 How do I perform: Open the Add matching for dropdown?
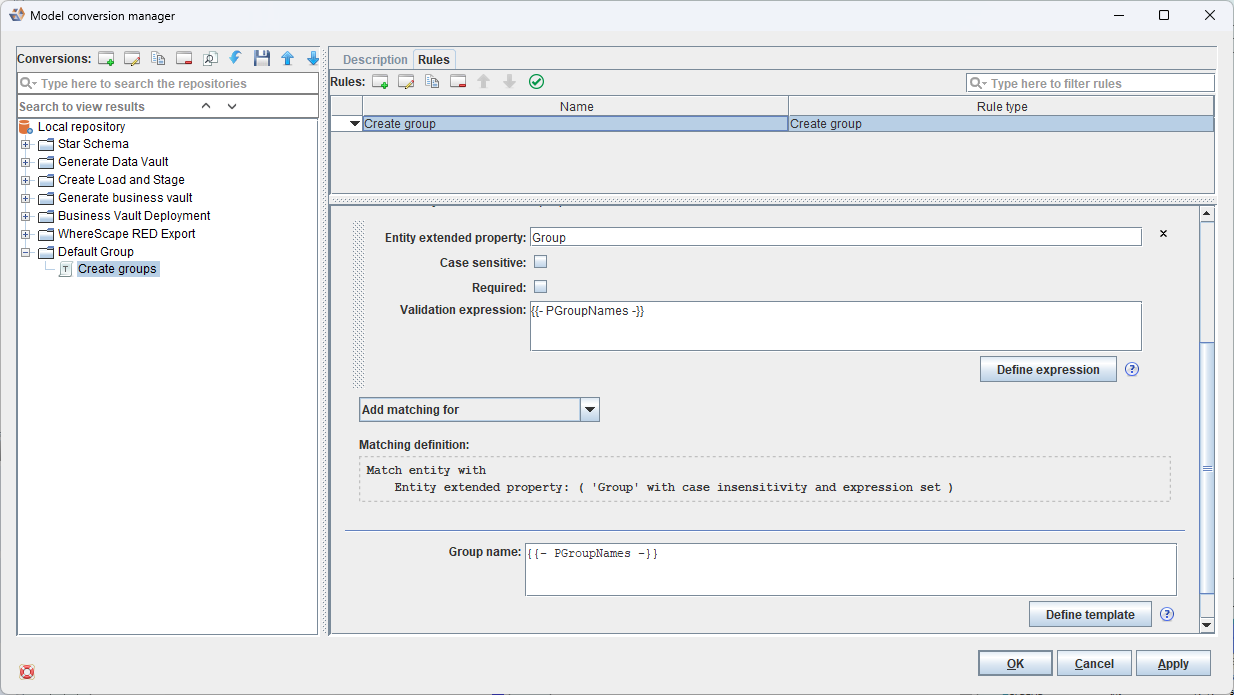pos(590,410)
